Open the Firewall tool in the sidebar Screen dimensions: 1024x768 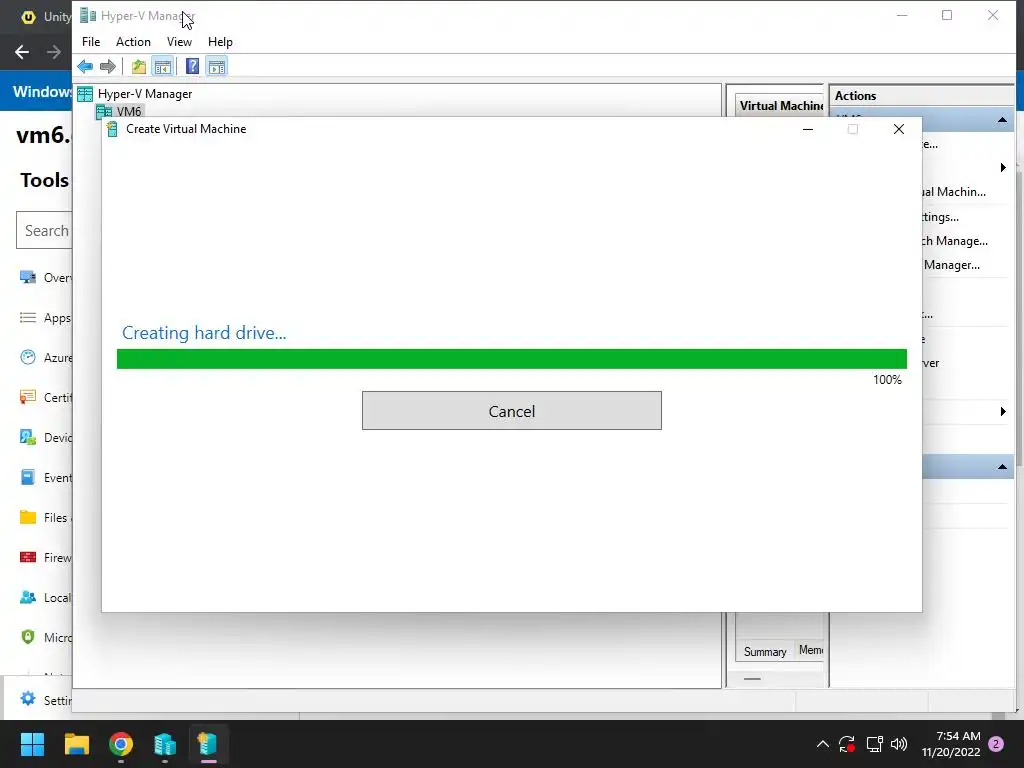tap(44, 558)
